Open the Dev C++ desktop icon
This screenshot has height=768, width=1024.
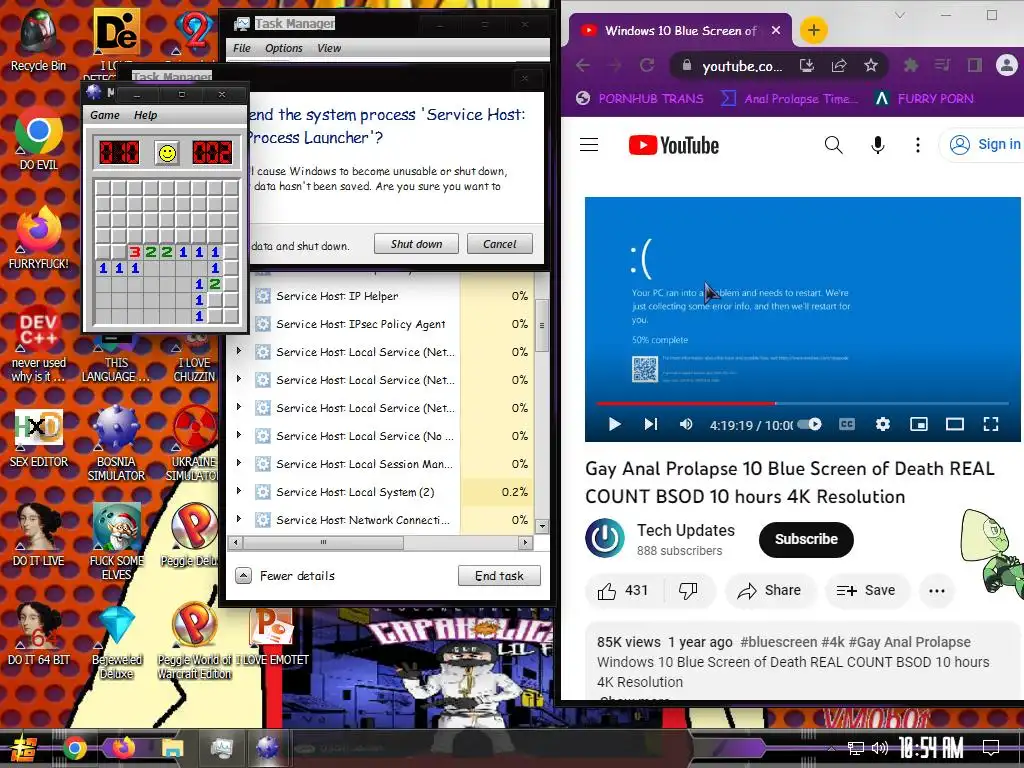pos(39,343)
